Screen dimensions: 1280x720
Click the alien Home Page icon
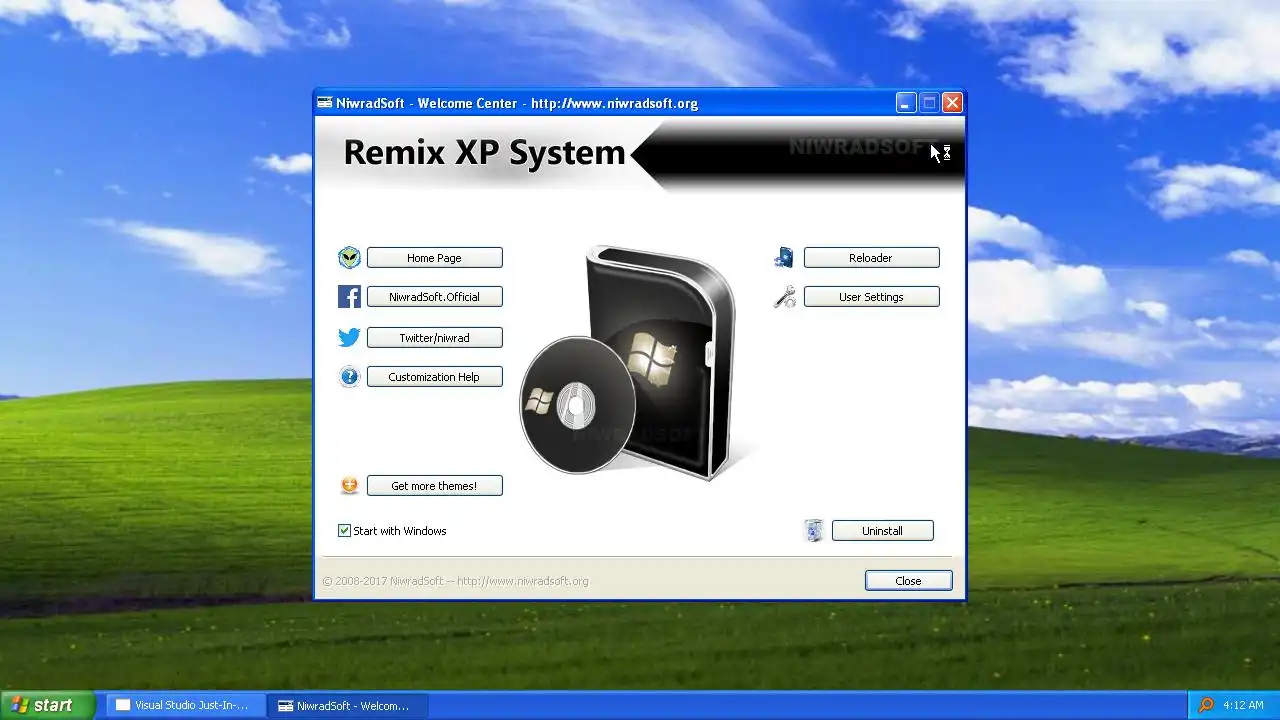pyautogui.click(x=349, y=258)
